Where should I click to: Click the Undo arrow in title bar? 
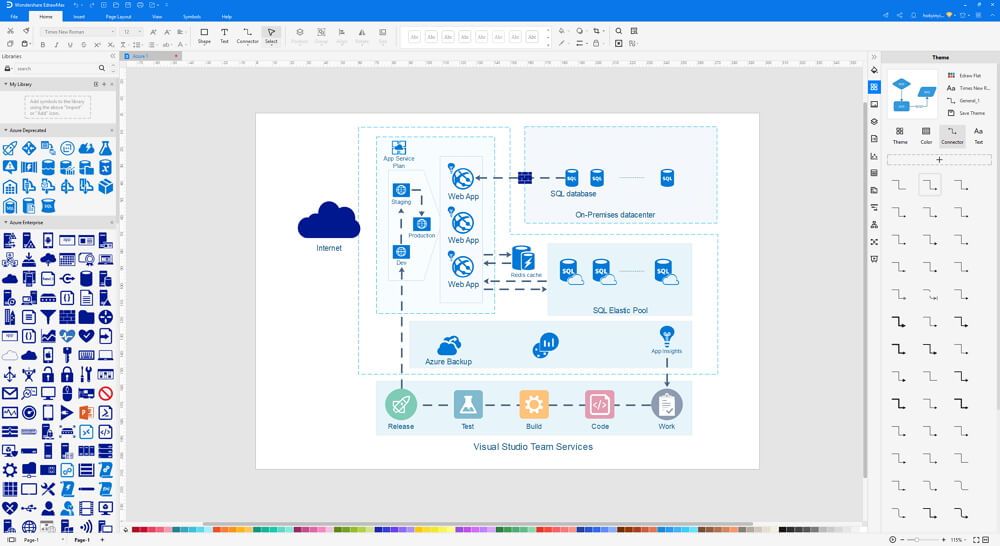(77, 5)
